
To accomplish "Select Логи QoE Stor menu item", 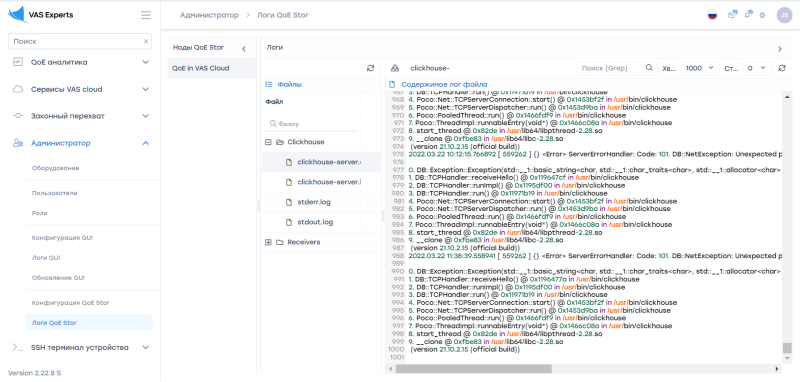I will point(89,323).
